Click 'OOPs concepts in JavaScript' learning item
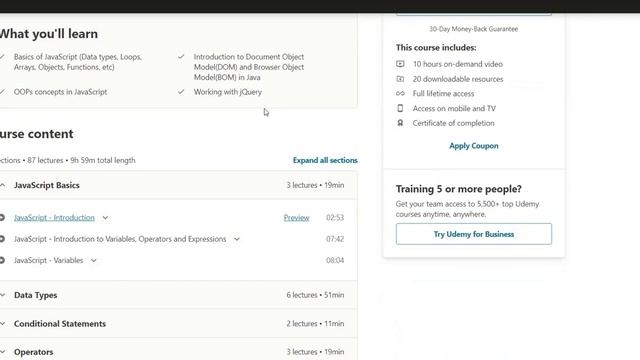 coord(60,92)
